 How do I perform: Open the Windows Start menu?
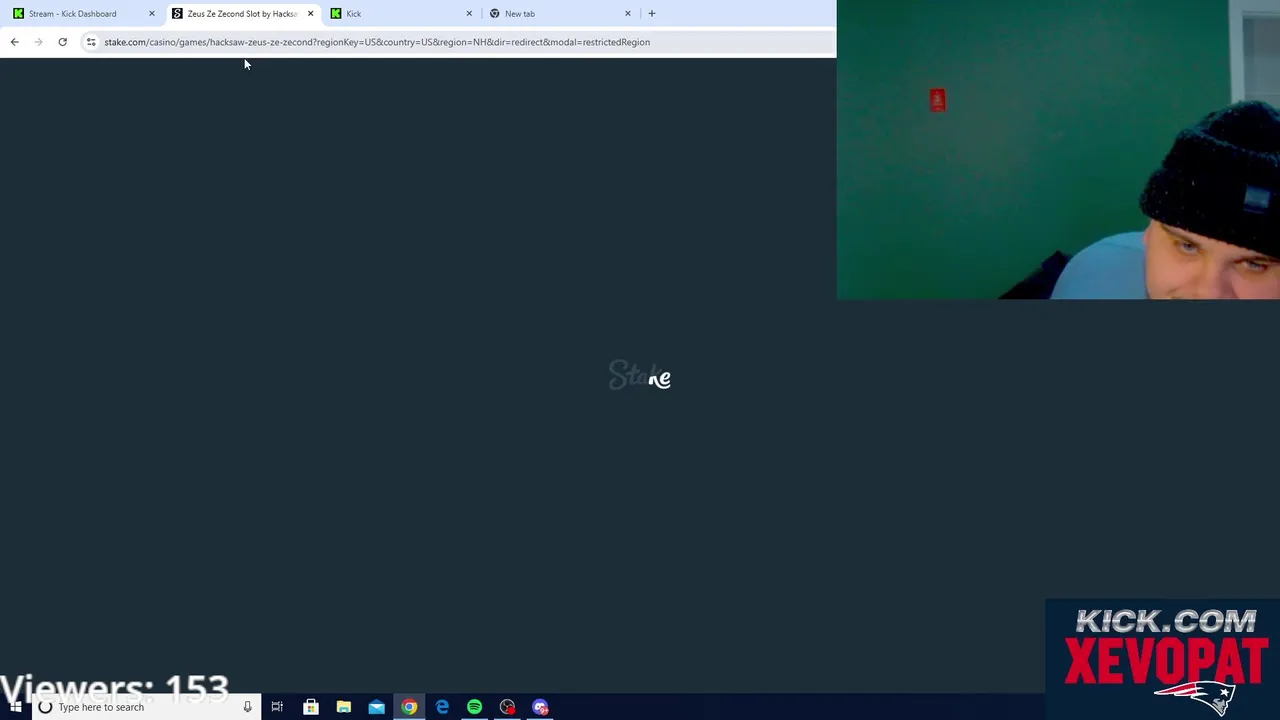tap(15, 707)
